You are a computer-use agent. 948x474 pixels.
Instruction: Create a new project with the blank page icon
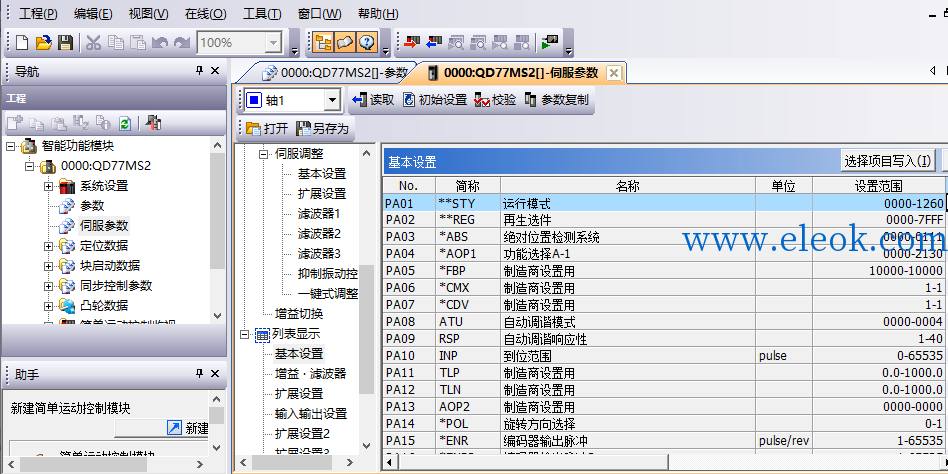pos(22,42)
